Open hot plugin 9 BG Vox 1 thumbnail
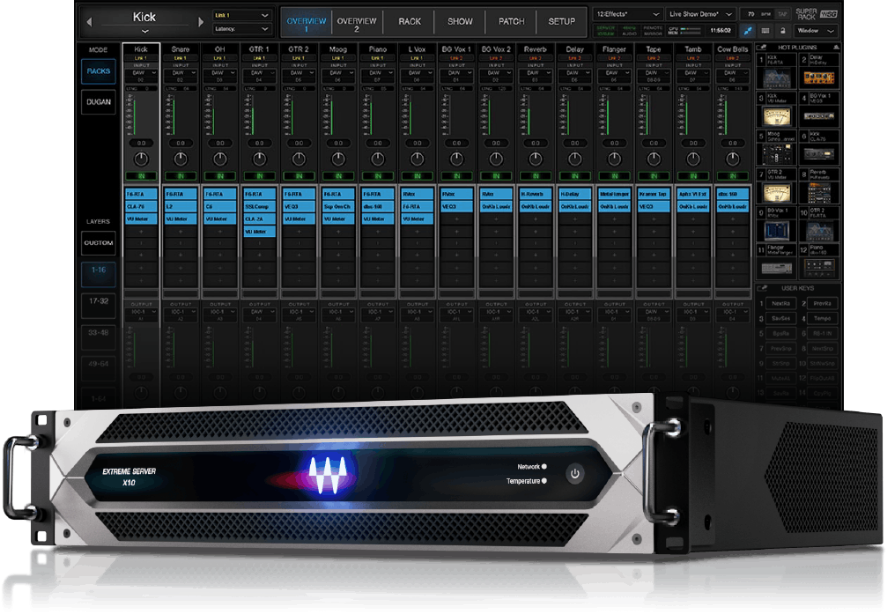Image resolution: width=894 pixels, height=614 pixels. [x=777, y=230]
